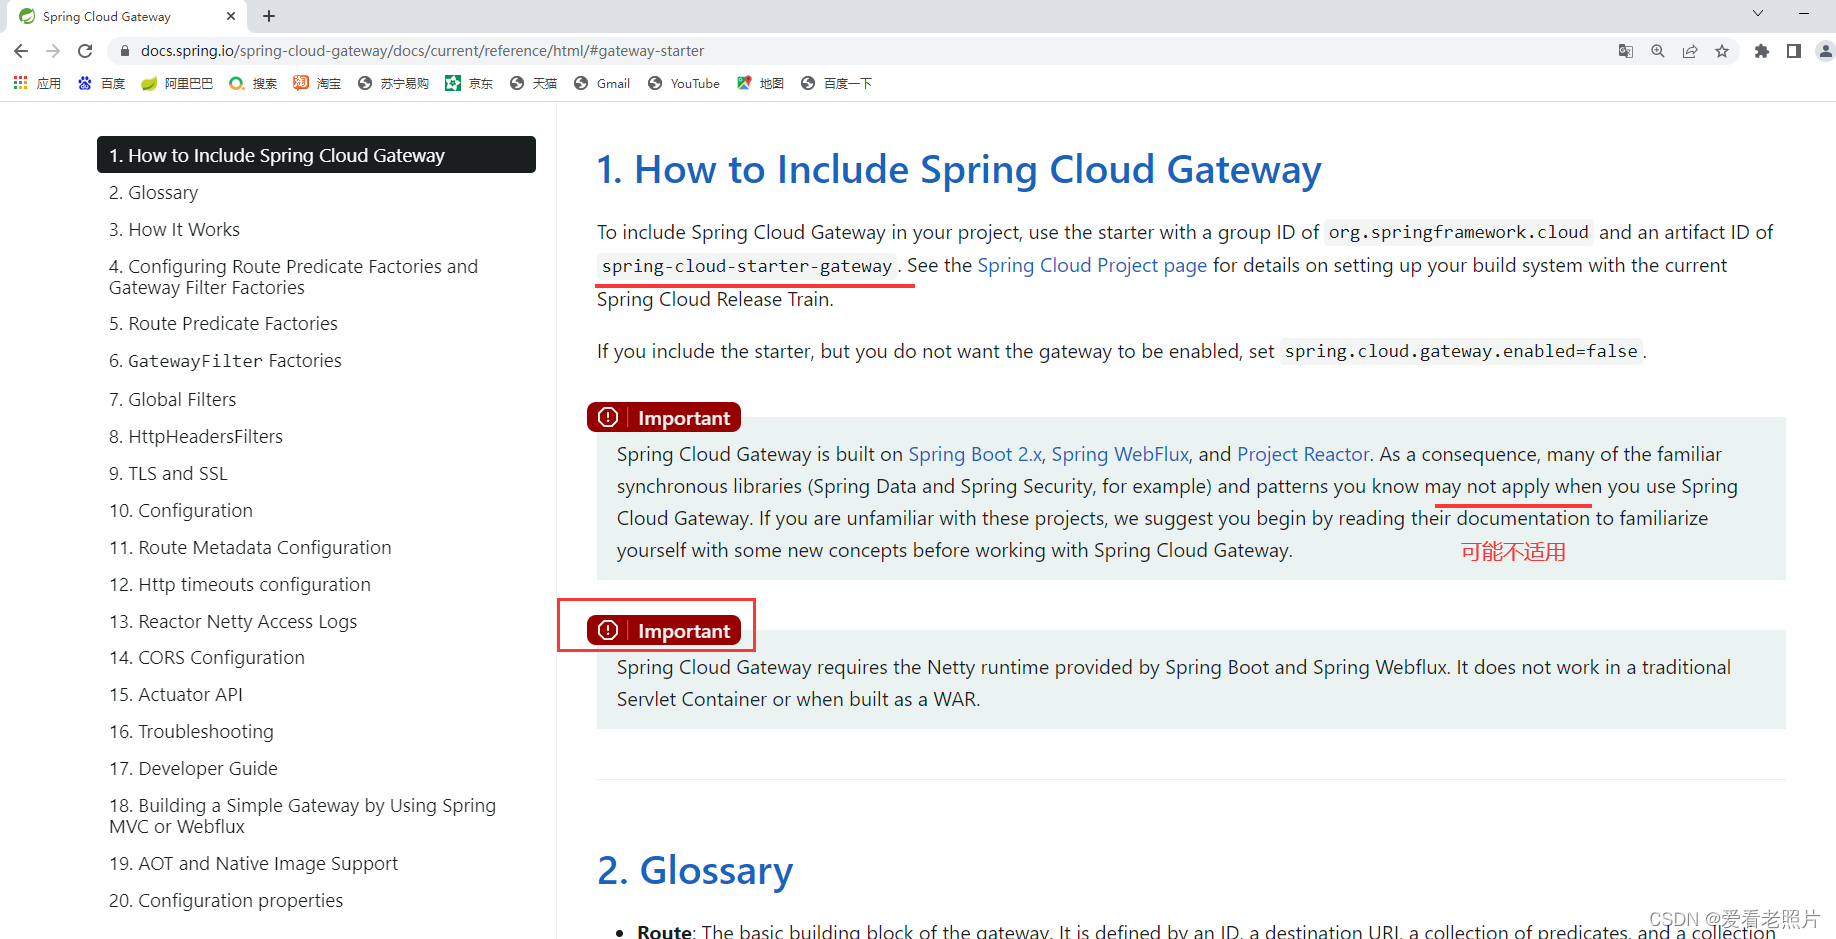Click the share page icon
Image resolution: width=1836 pixels, height=939 pixels.
coord(1690,51)
